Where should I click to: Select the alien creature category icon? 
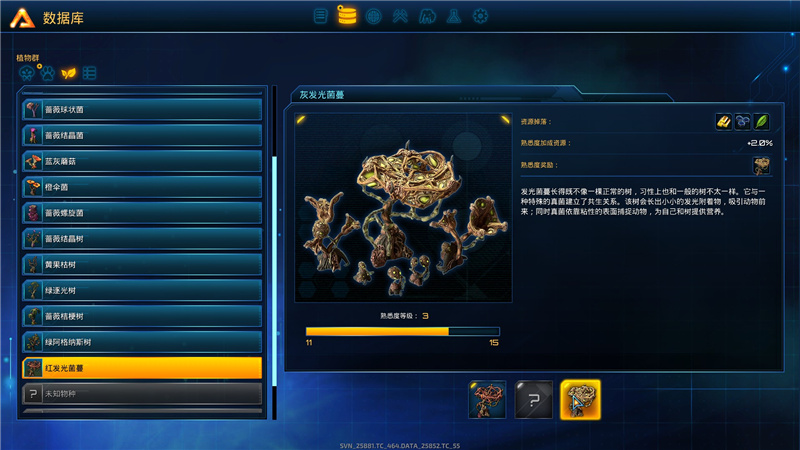click(27, 73)
